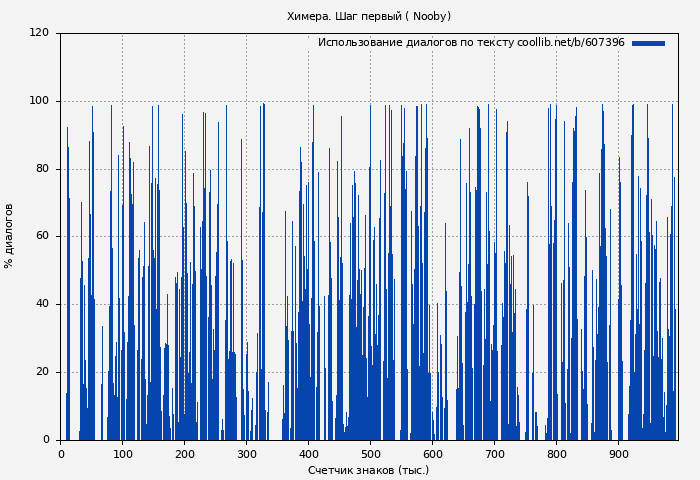Click the 300 tick on the x-axis
Viewport: 700px width, 480px height.
(247, 454)
